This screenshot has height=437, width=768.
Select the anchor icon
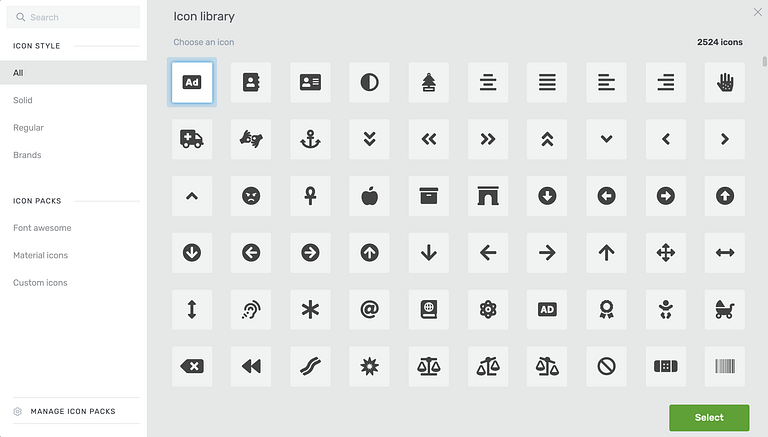coord(310,139)
